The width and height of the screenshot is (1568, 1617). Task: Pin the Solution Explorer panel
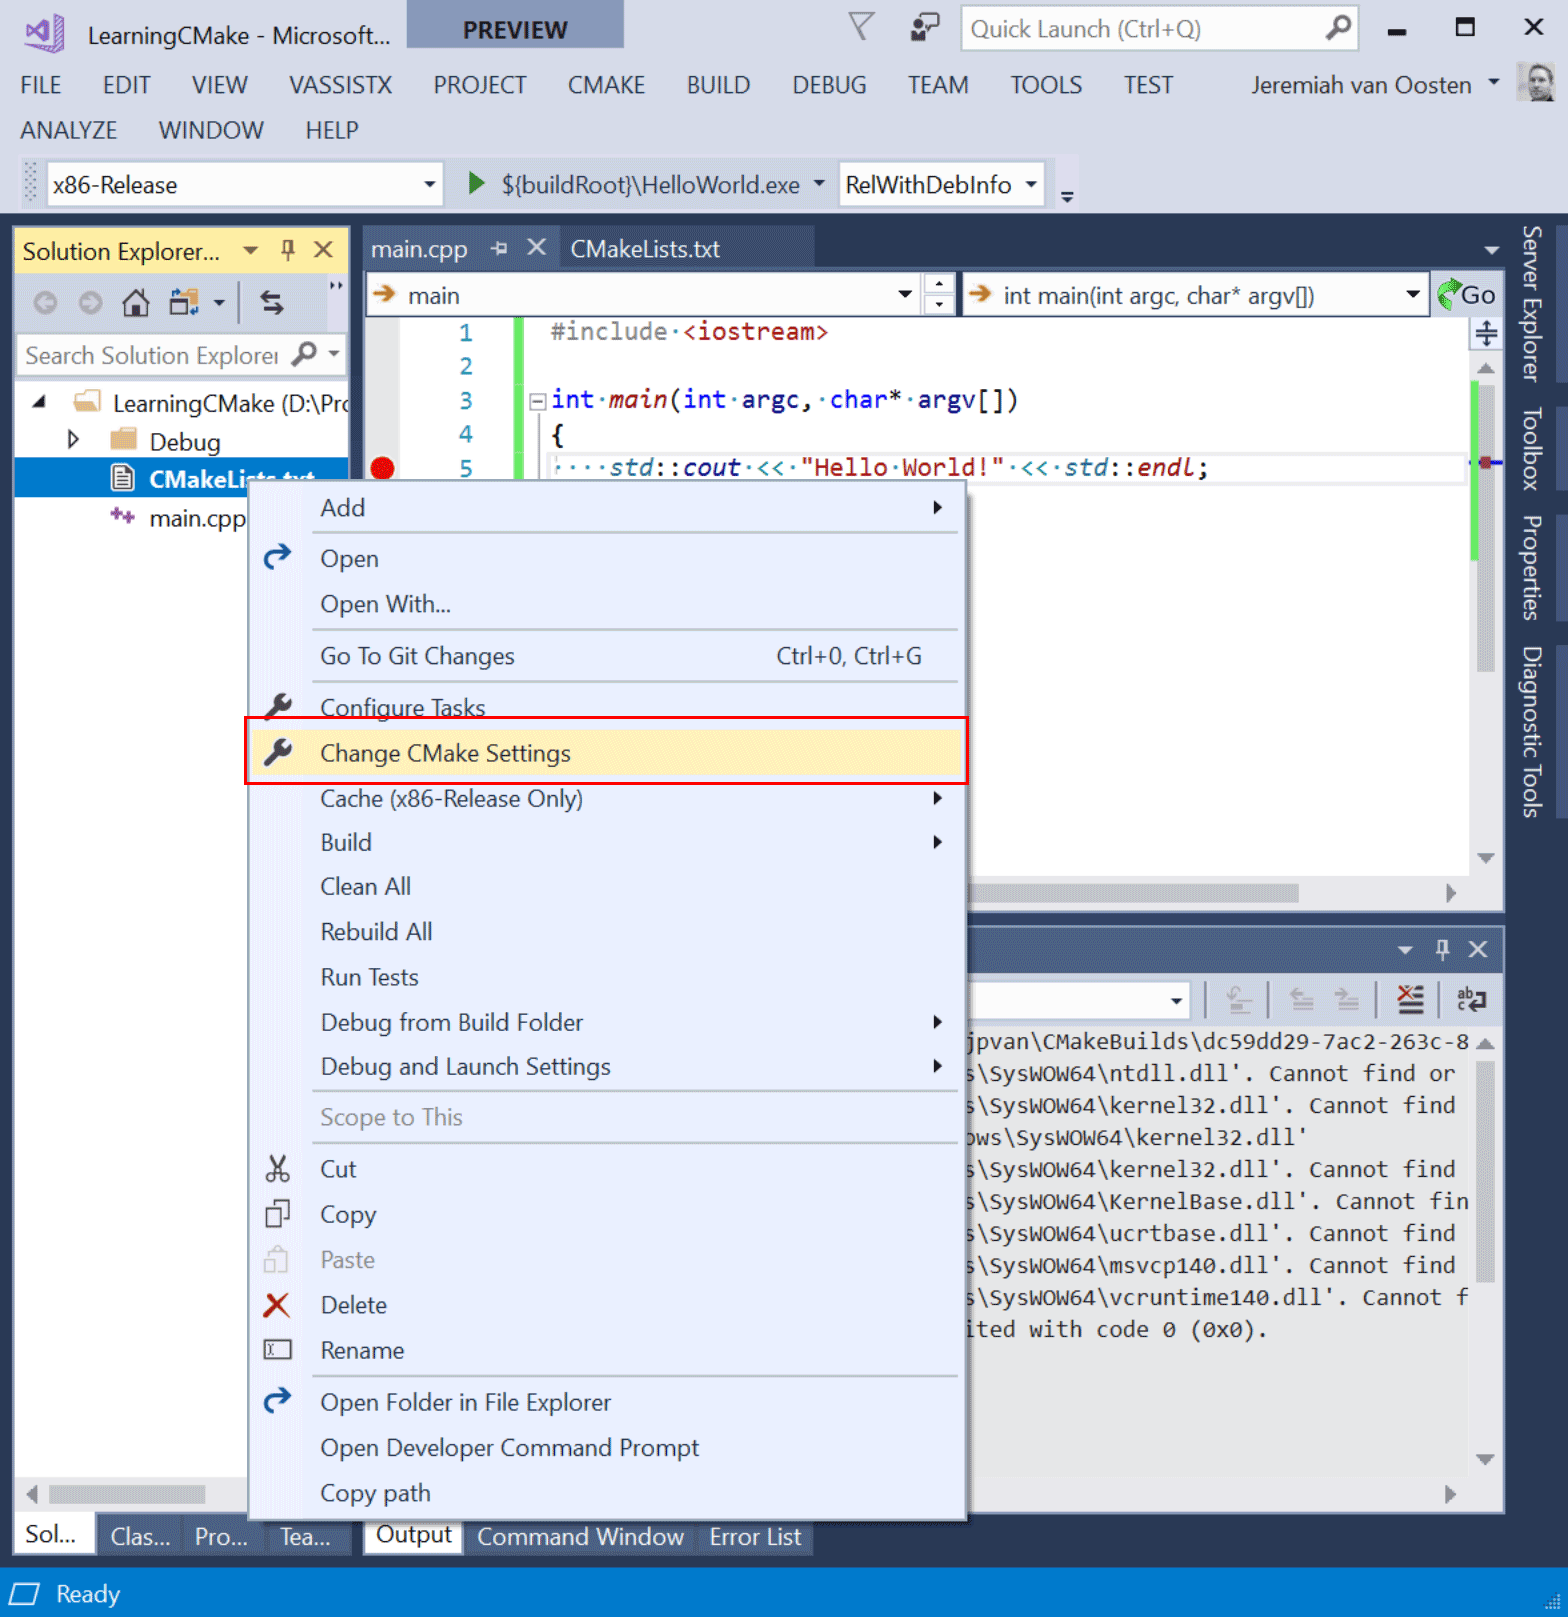(x=288, y=250)
